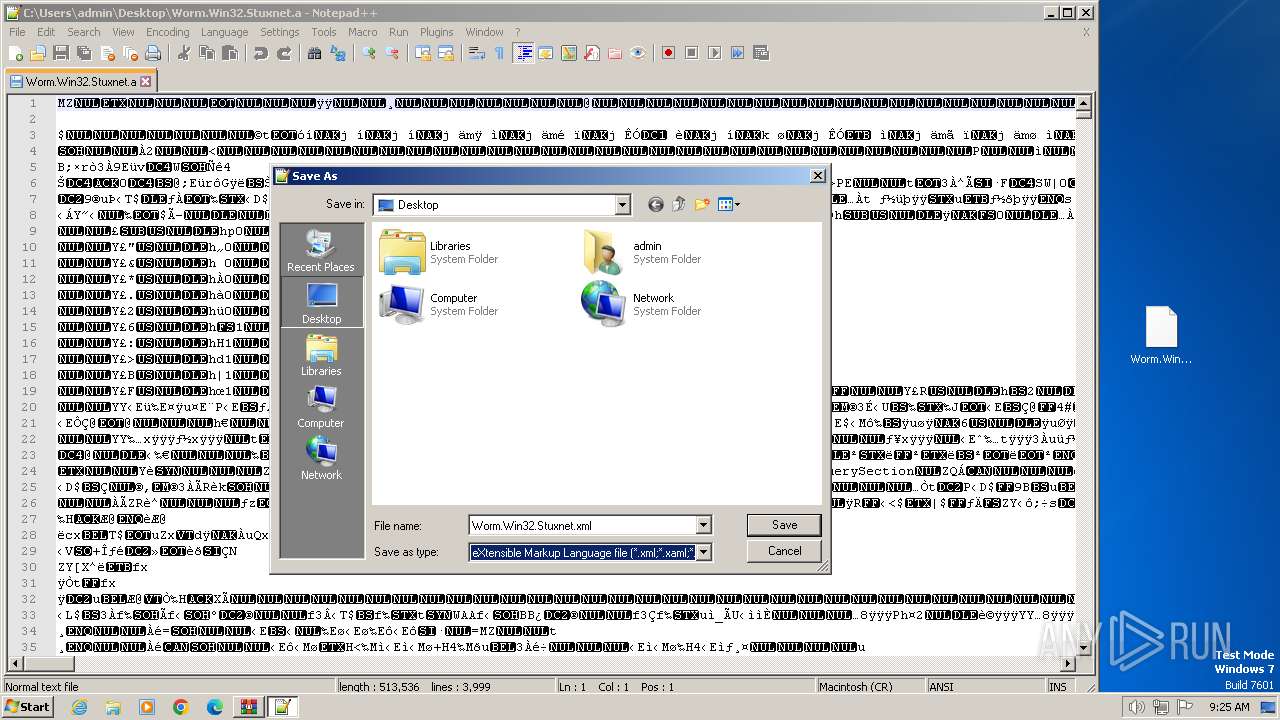Click the Redo arrow icon

pyautogui.click(x=284, y=53)
